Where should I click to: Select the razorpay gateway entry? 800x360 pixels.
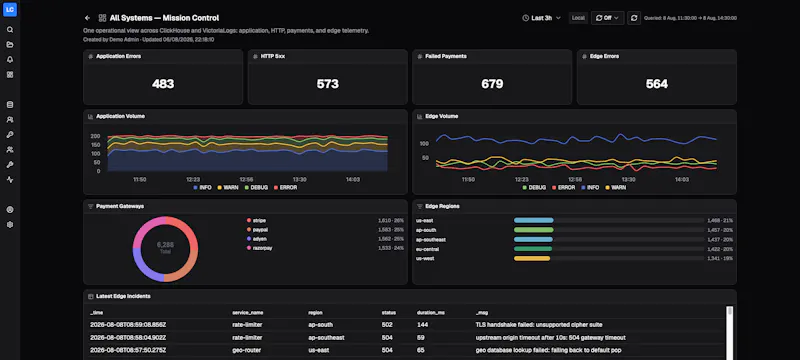(x=325, y=248)
